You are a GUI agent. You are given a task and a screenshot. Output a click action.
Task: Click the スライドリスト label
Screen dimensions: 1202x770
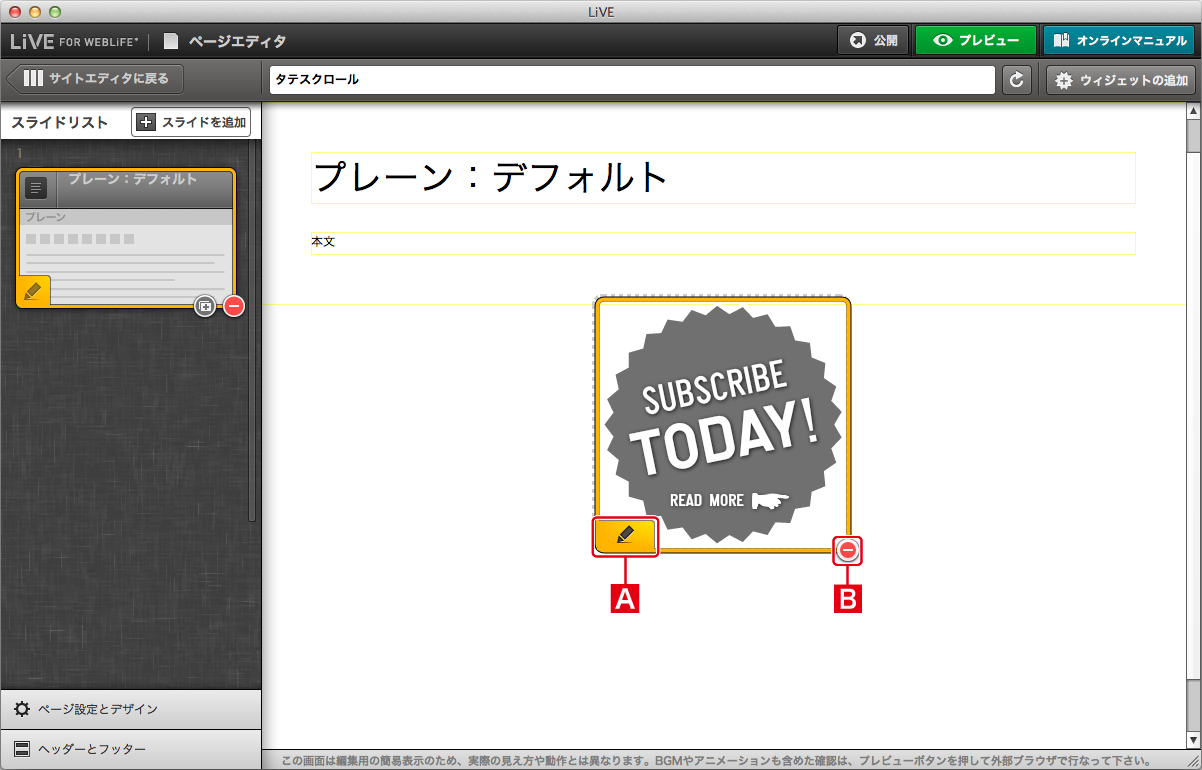pyautogui.click(x=59, y=122)
